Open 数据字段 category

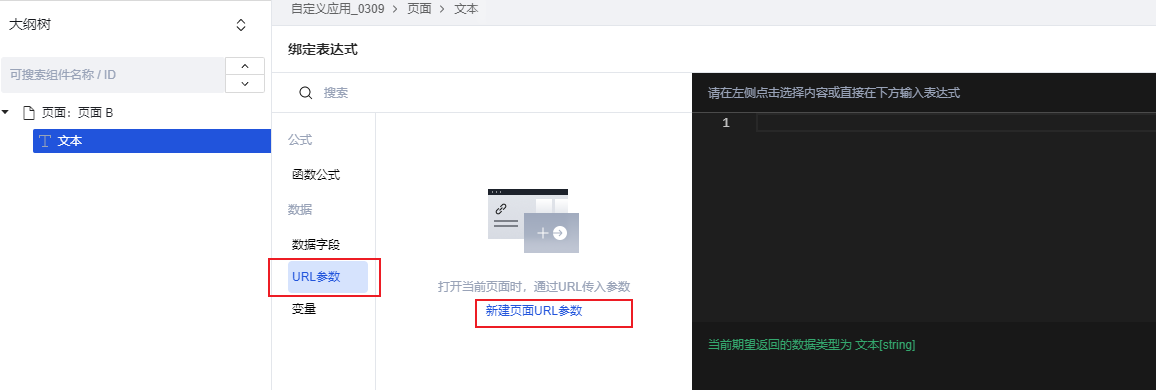pos(316,245)
